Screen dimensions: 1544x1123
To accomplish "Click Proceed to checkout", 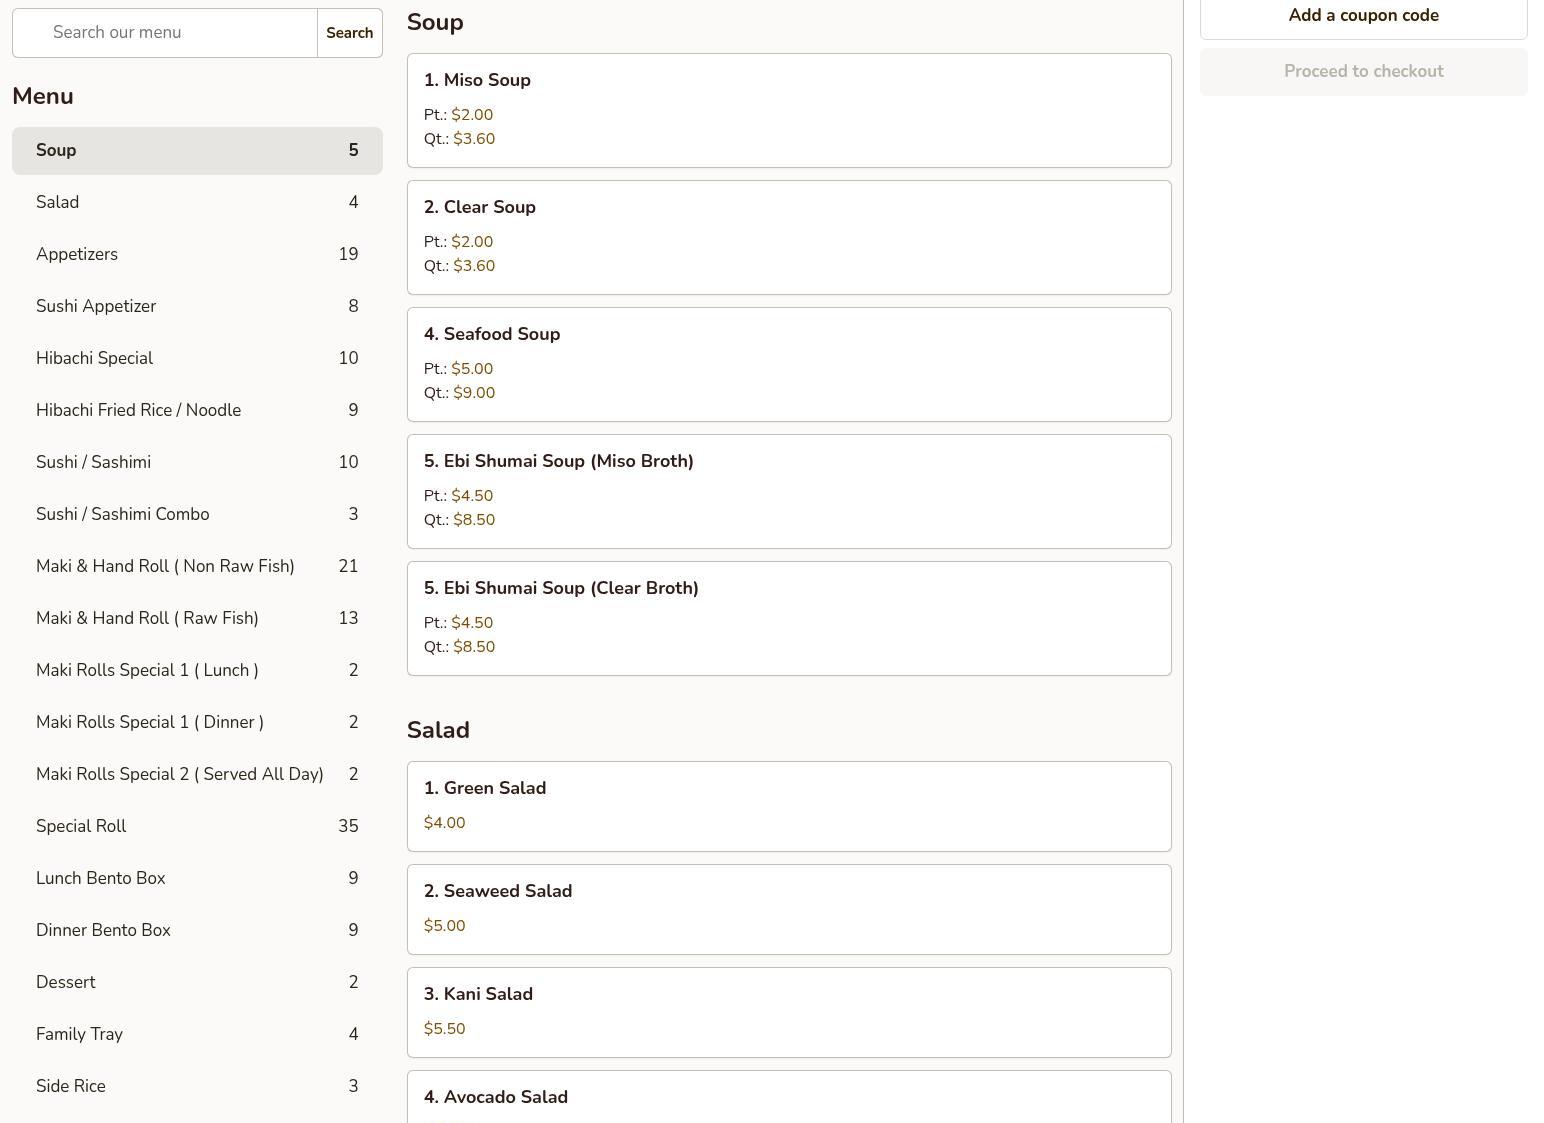I will (1364, 72).
